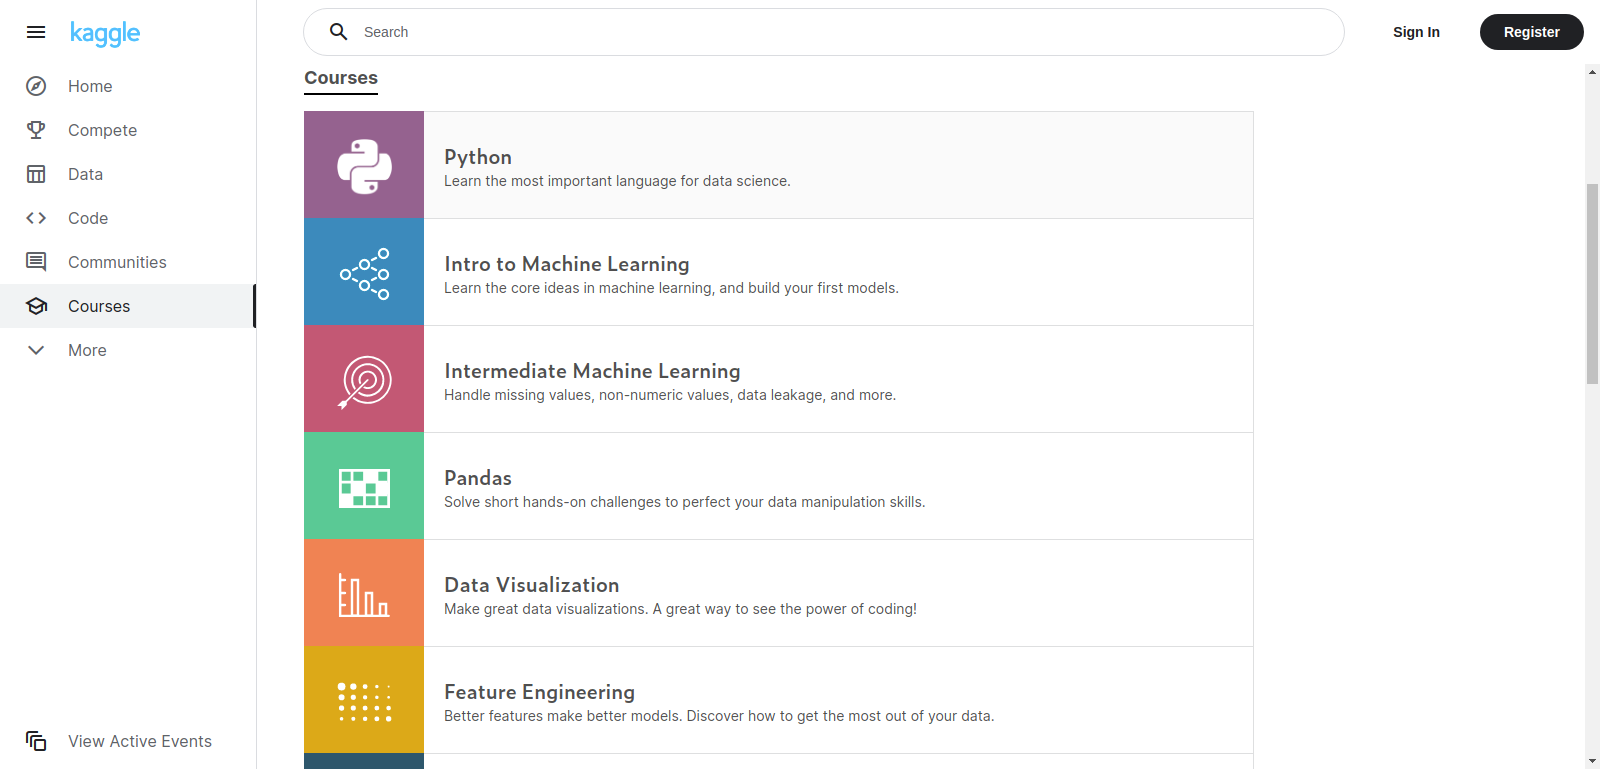This screenshot has height=769, width=1600.
Task: Click the Kaggle logo
Action: point(105,33)
